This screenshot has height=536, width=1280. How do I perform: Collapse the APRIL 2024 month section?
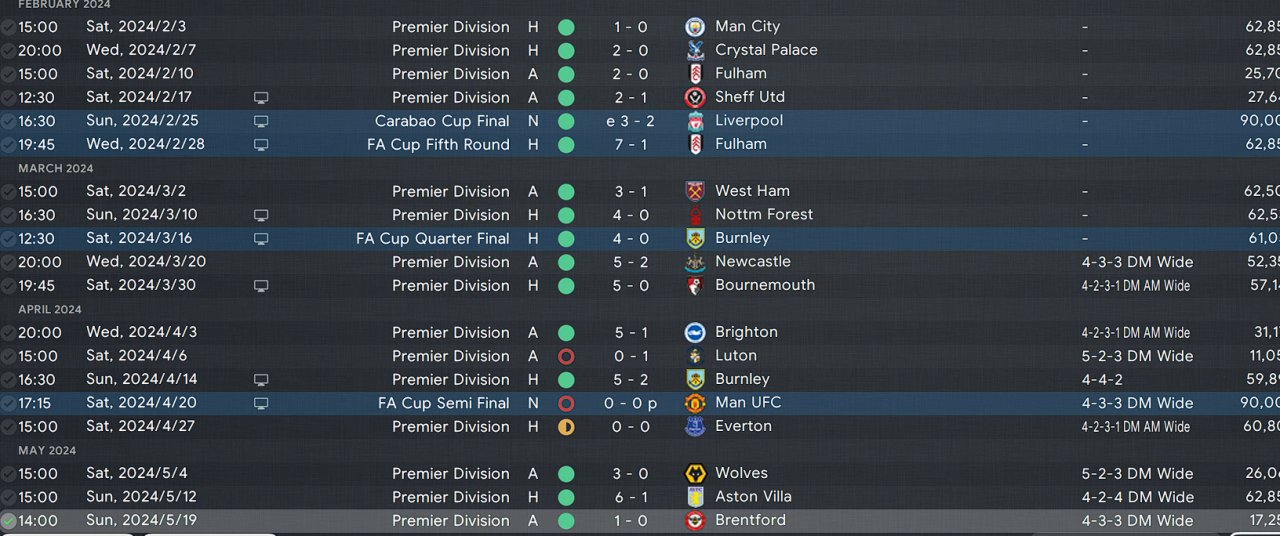tap(50, 309)
